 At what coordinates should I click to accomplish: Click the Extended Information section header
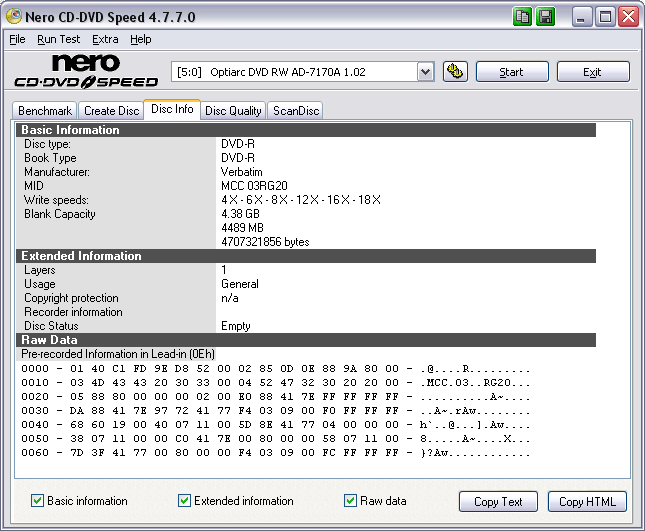[306, 256]
